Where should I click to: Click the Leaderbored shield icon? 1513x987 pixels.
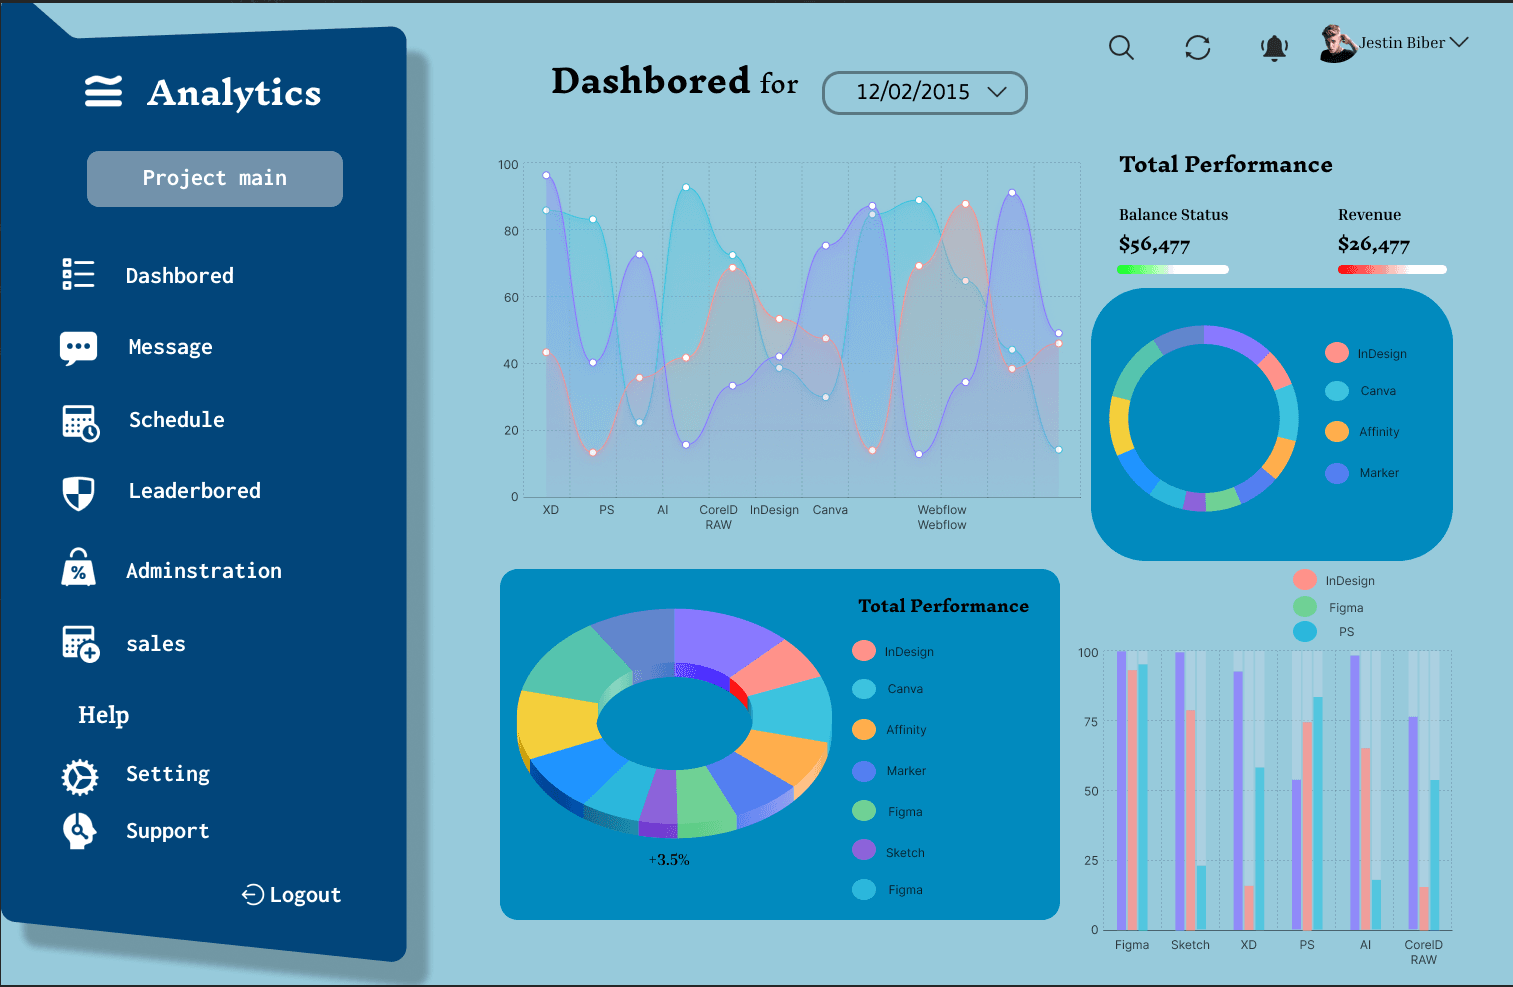tap(78, 493)
